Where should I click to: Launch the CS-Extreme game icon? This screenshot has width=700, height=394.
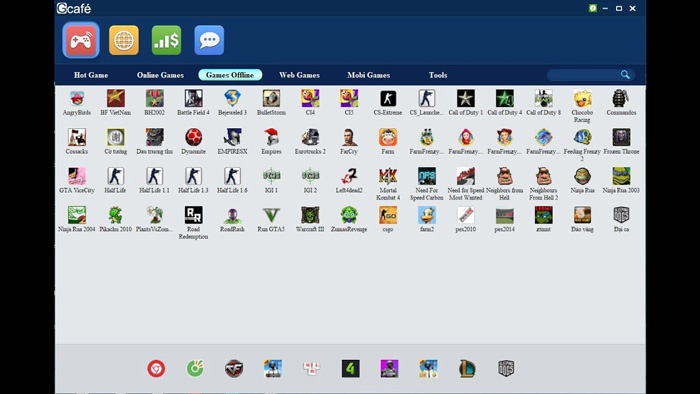tap(388, 98)
